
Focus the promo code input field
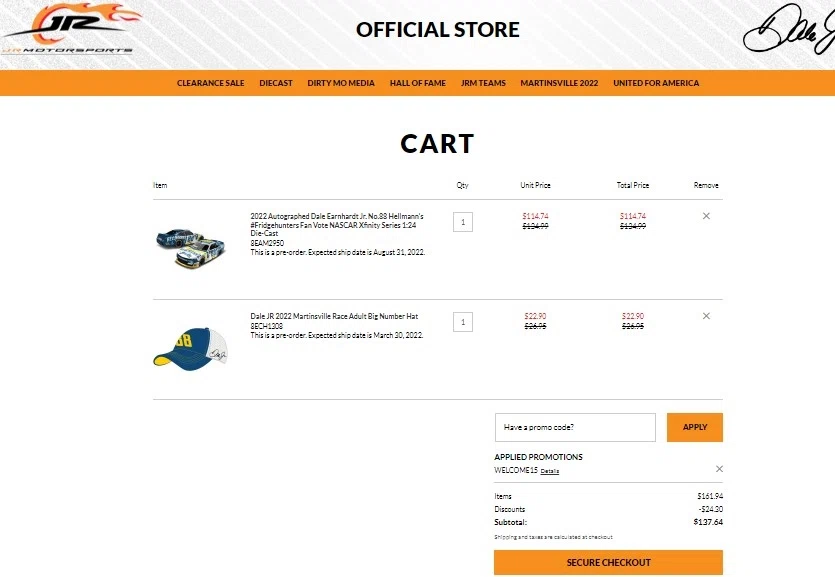[575, 427]
